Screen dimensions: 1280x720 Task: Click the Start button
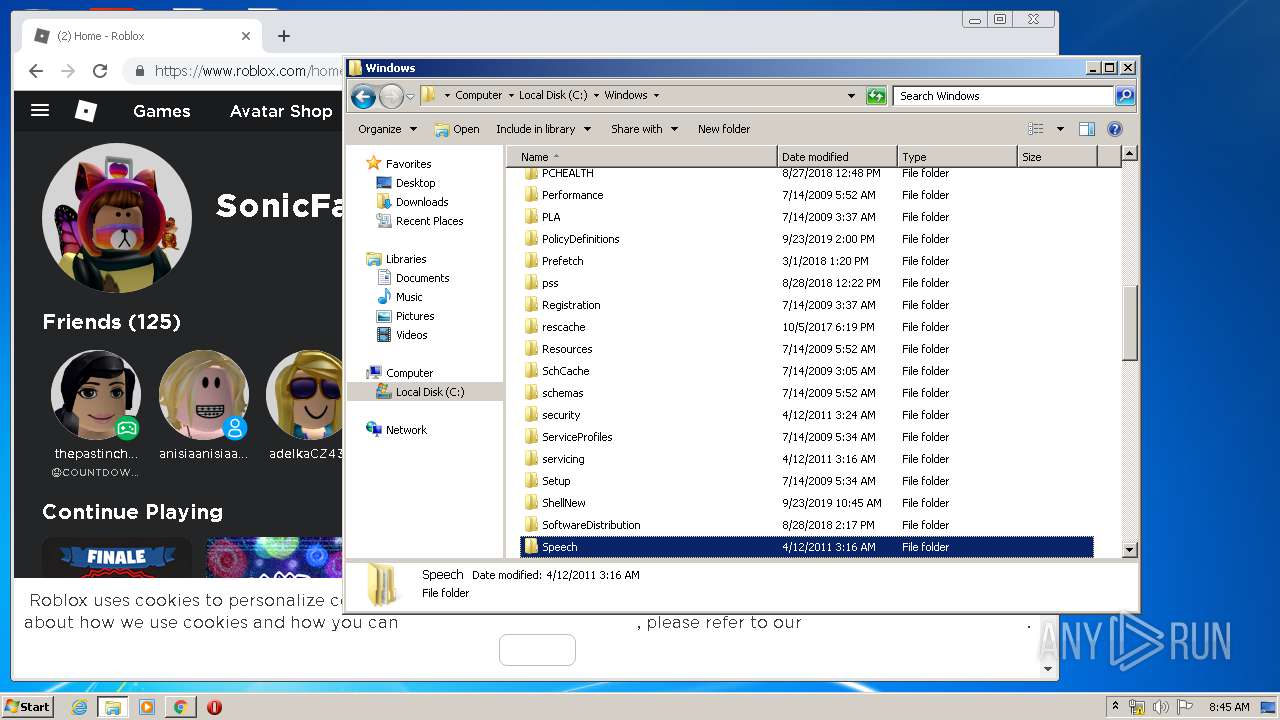pyautogui.click(x=27, y=707)
